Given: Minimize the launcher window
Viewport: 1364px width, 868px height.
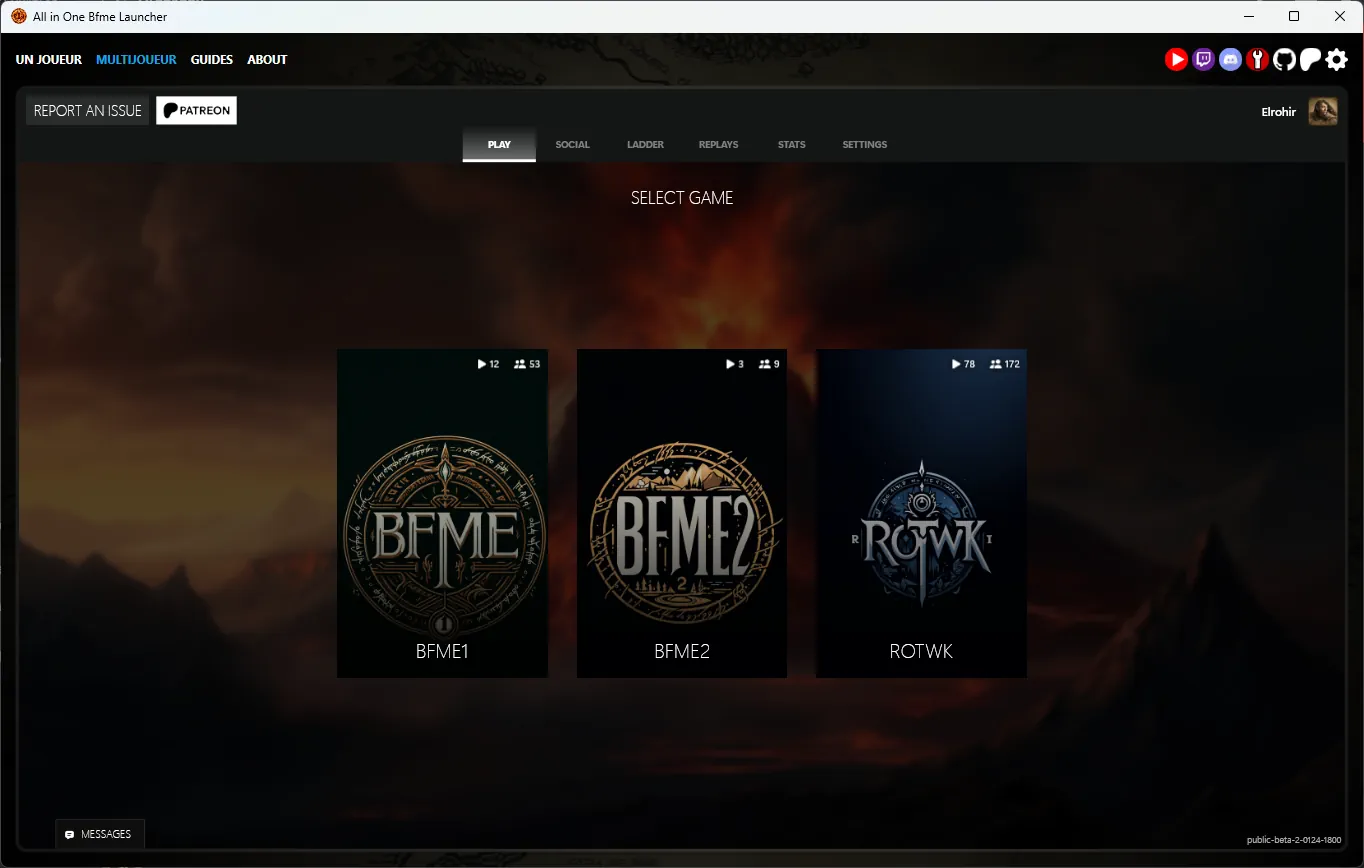Looking at the screenshot, I should [1249, 16].
